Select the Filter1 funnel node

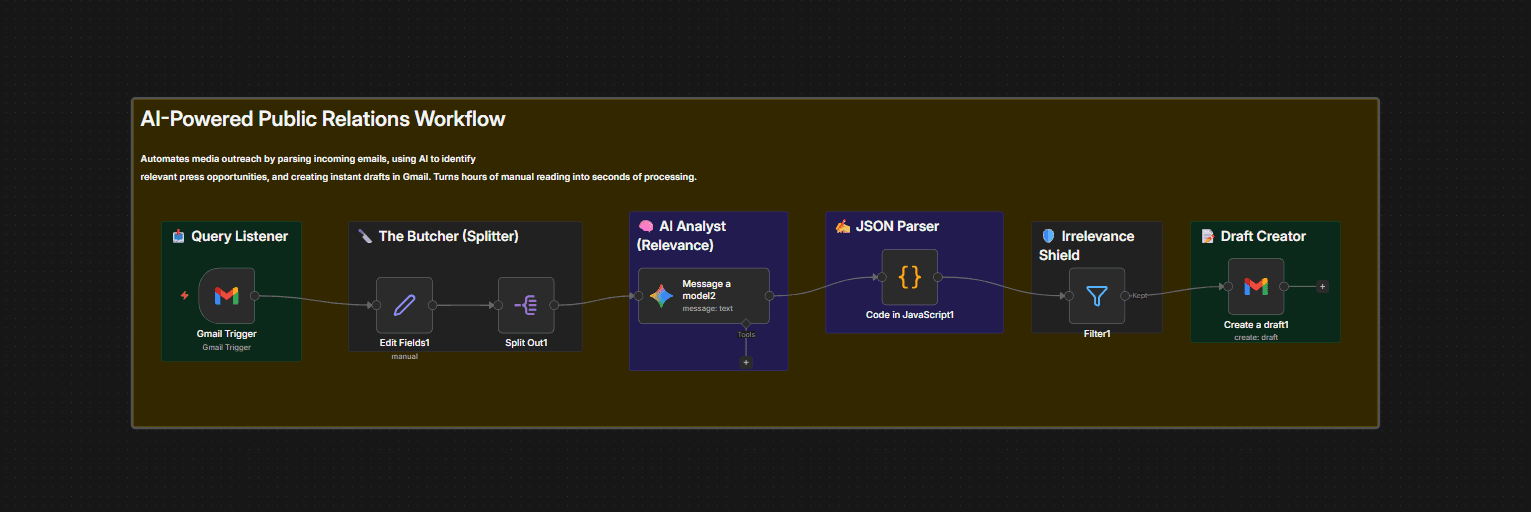click(x=1097, y=295)
